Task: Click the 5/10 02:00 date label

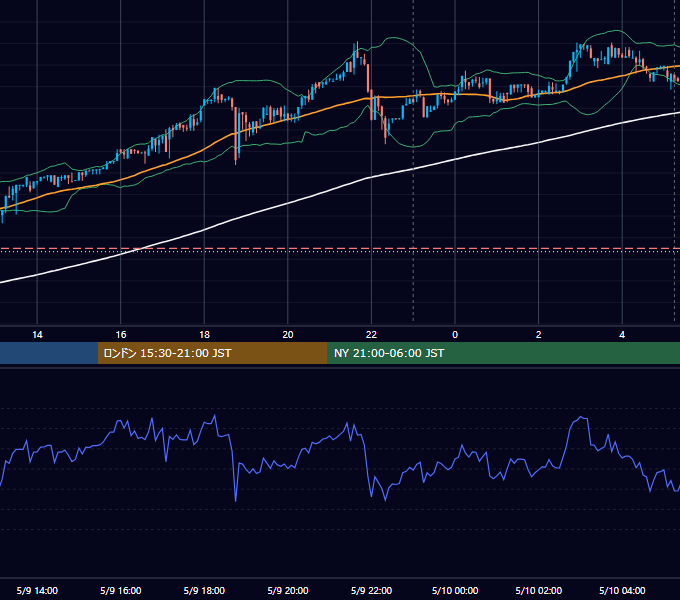Action: (x=538, y=590)
